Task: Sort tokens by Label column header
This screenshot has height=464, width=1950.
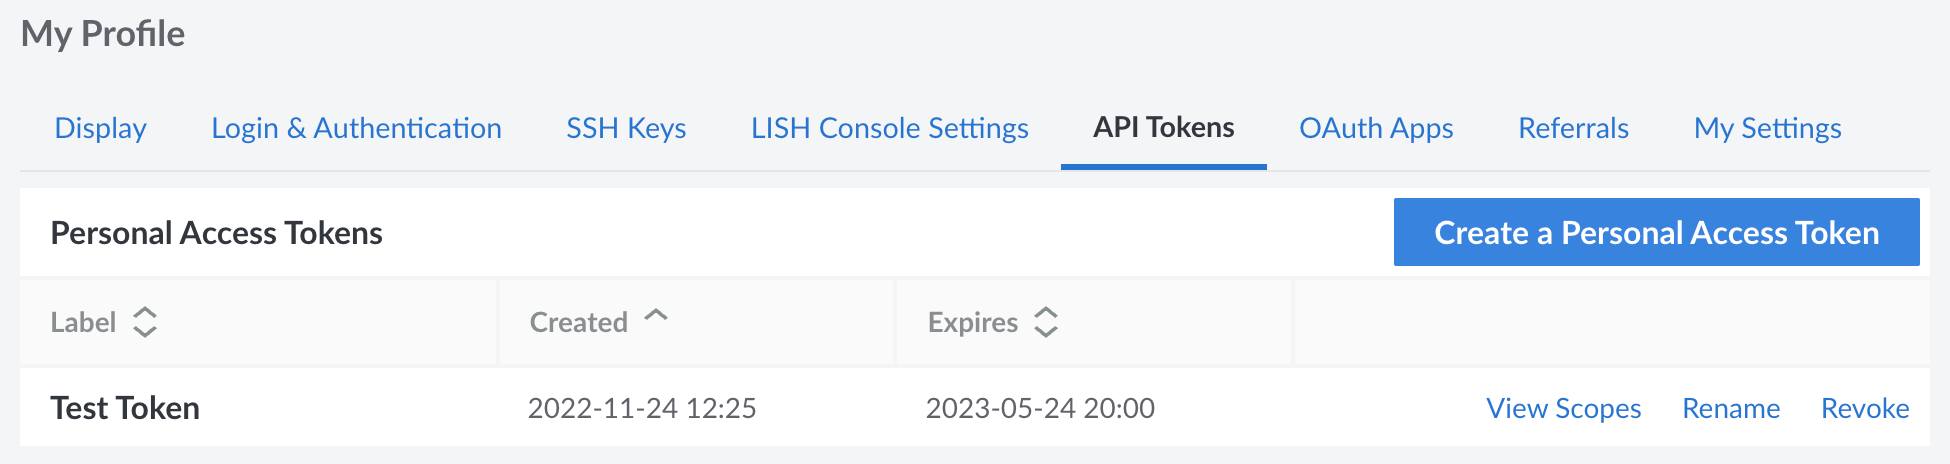Action: pyautogui.click(x=84, y=322)
